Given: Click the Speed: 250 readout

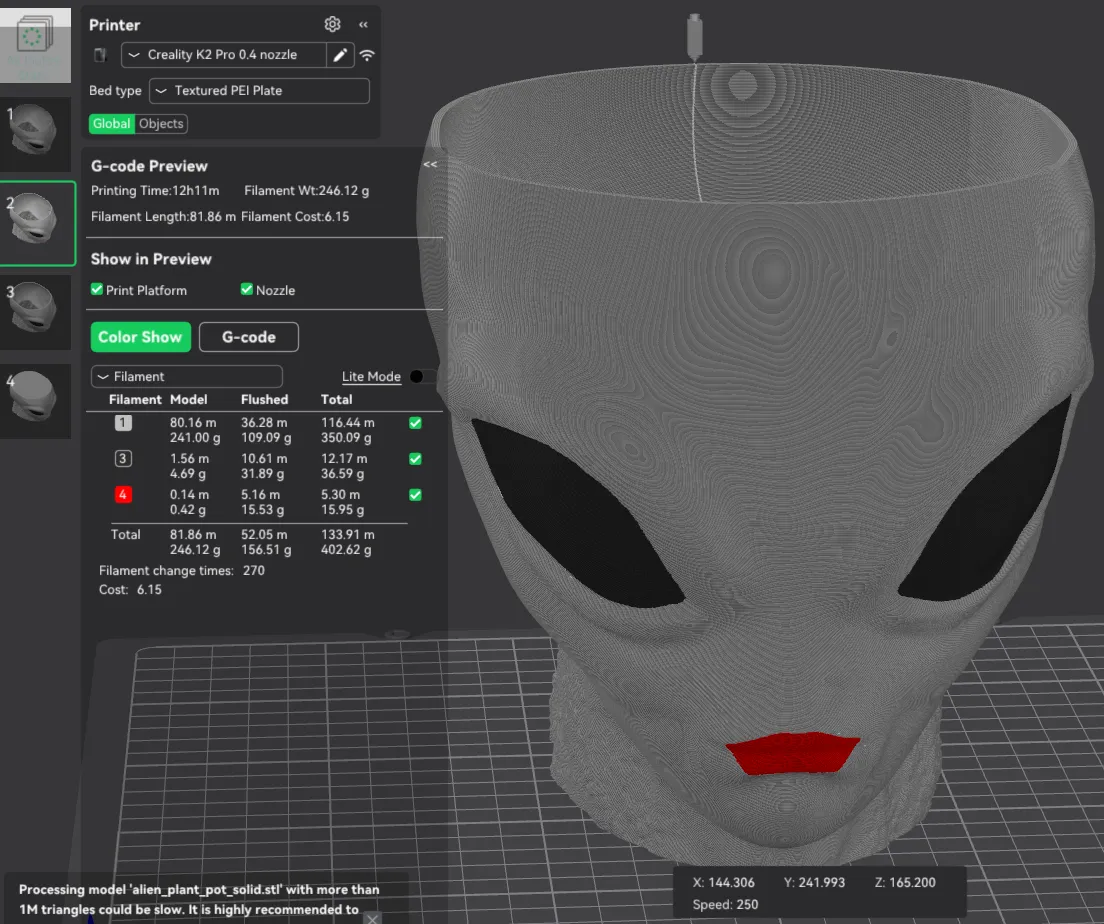Looking at the screenshot, I should [x=725, y=904].
